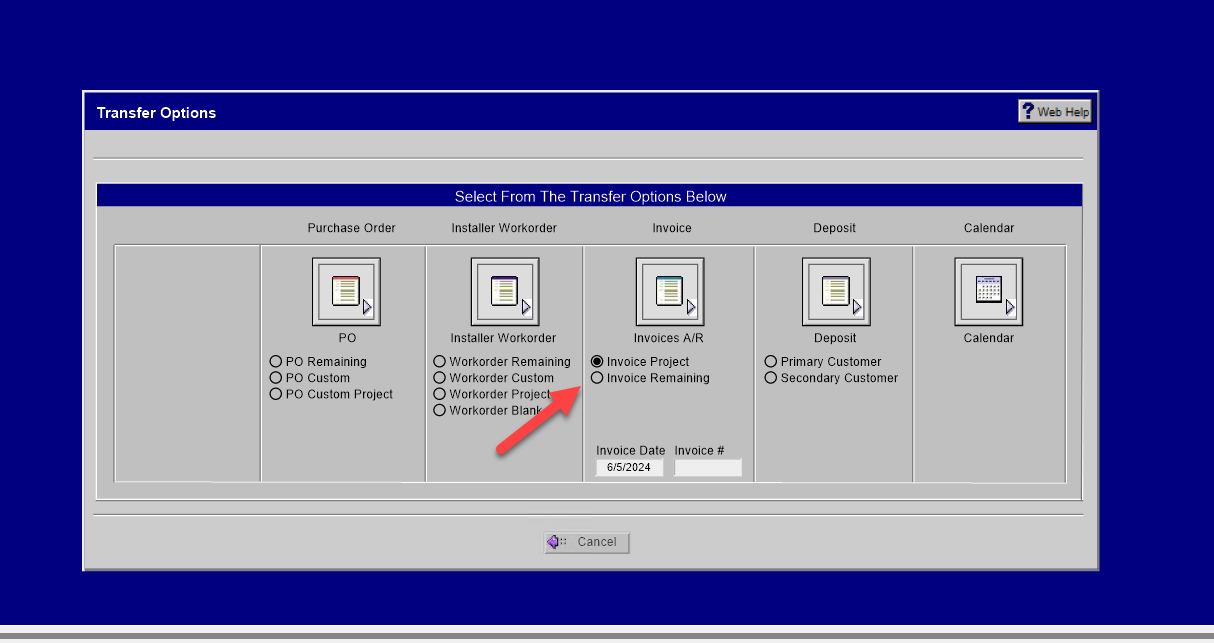Click the Invoice Date field

coord(630,468)
